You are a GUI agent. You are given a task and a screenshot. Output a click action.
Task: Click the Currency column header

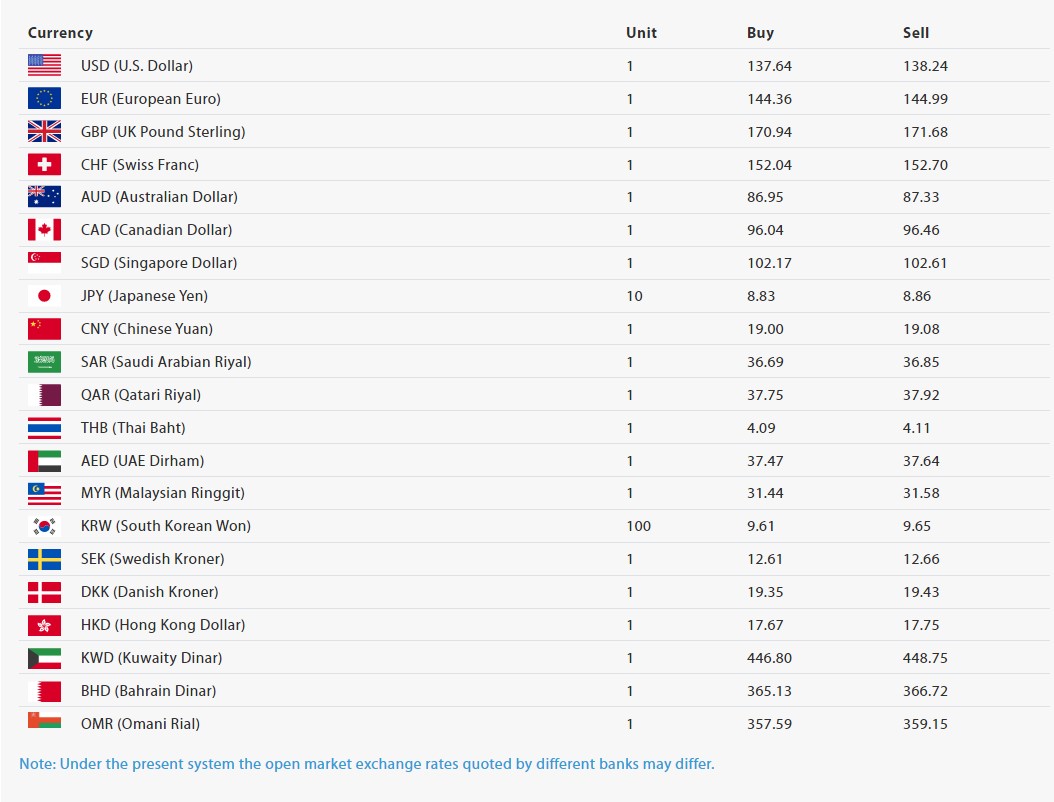[x=60, y=33]
